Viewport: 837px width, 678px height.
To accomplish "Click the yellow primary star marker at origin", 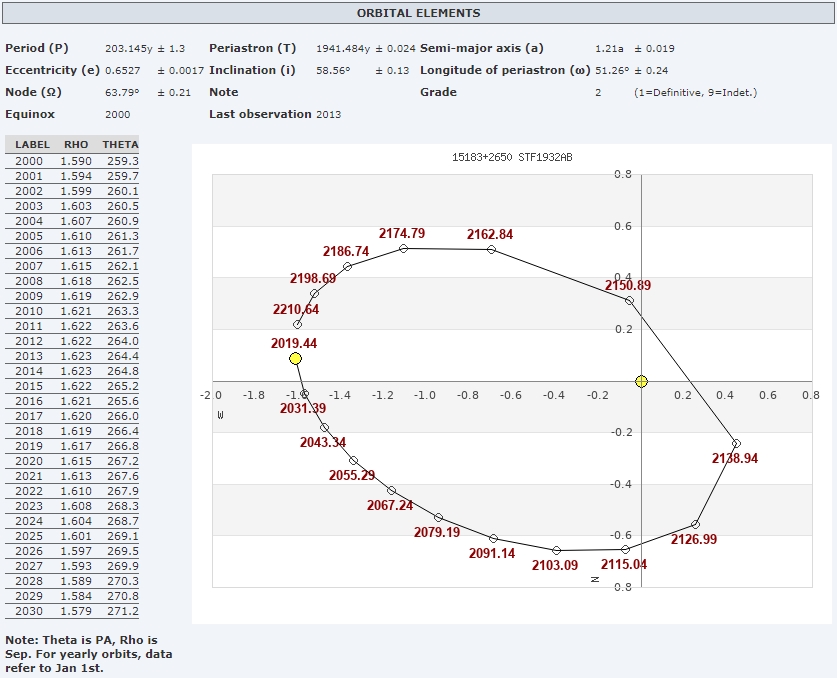I will (641, 381).
